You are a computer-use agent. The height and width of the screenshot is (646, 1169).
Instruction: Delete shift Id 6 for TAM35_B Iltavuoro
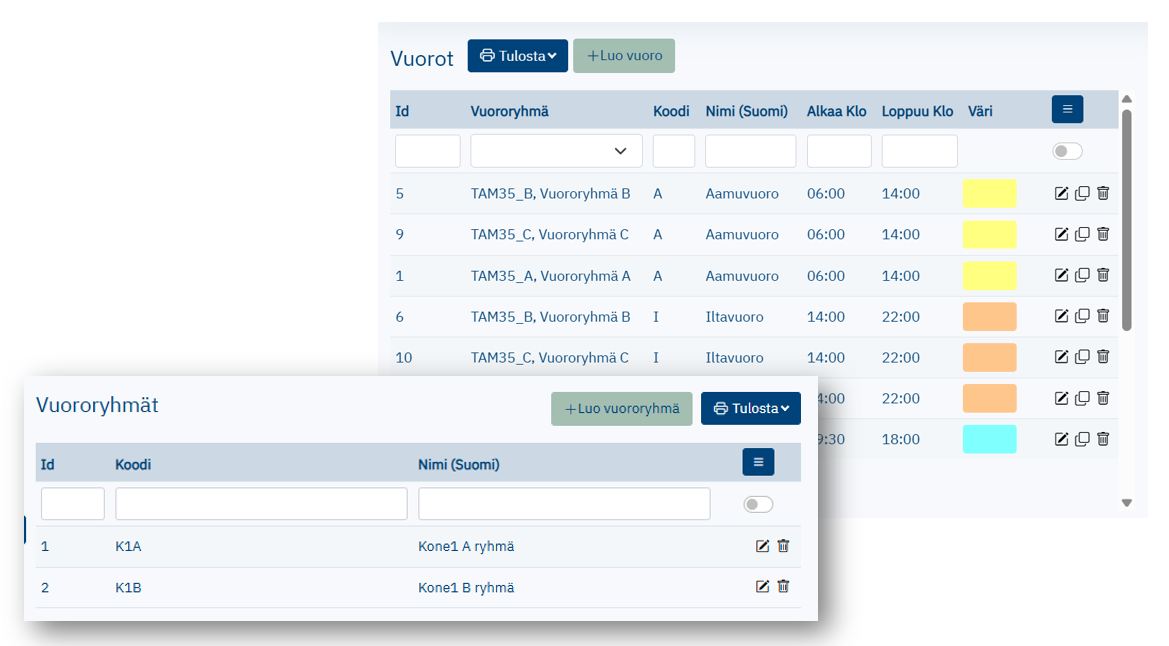click(1103, 316)
